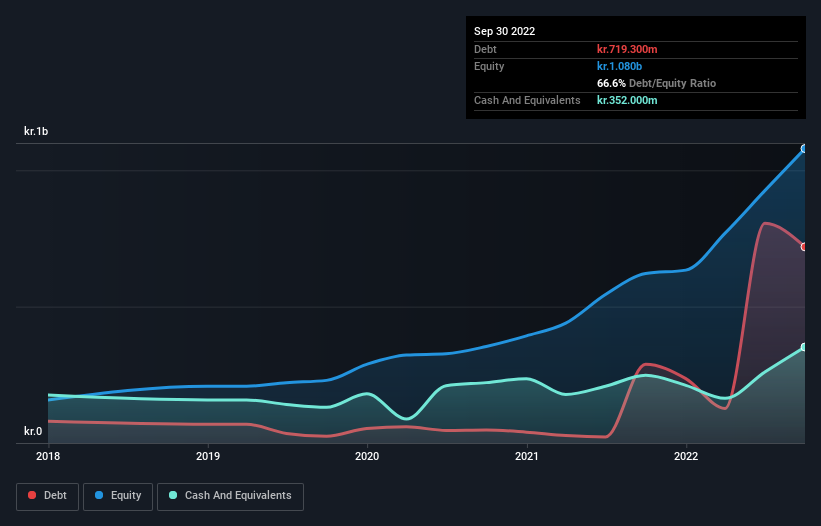Click the kr.352.000m cash value
This screenshot has height=526, width=821.
click(627, 100)
